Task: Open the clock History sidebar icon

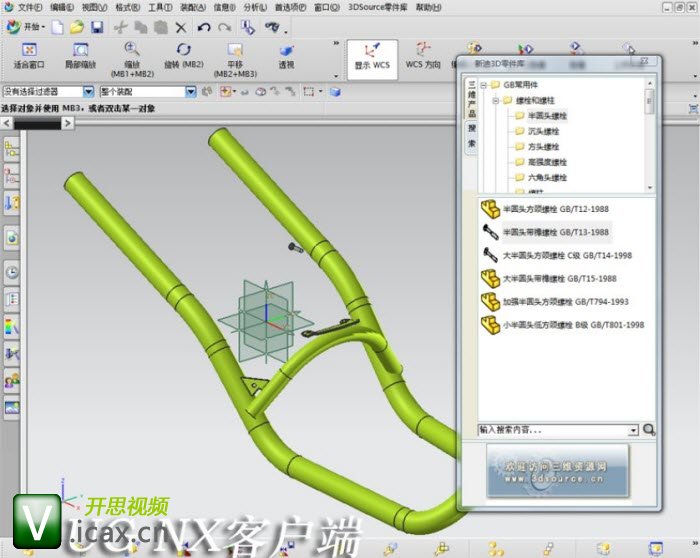Action: pyautogui.click(x=12, y=271)
